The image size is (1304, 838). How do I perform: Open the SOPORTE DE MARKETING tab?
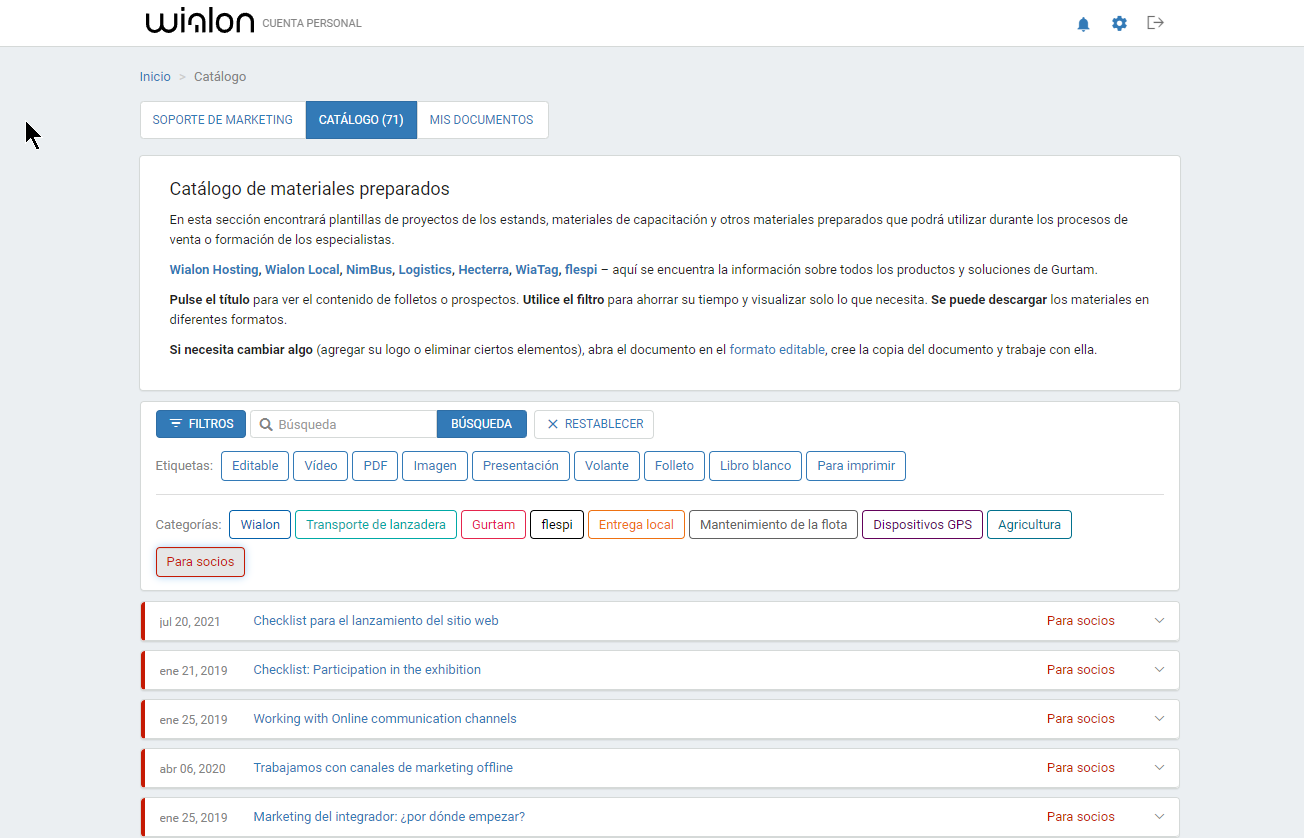coord(222,119)
